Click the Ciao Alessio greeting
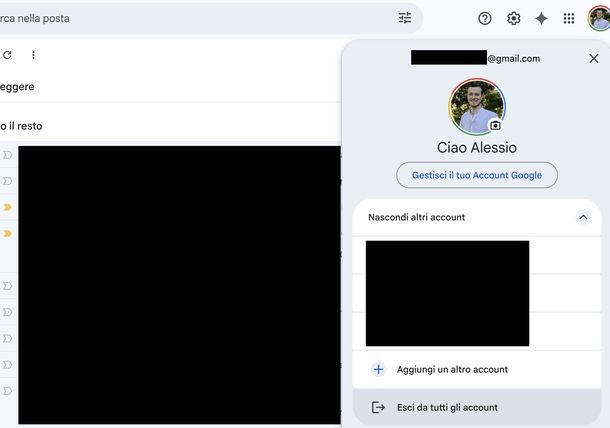This screenshot has width=610, height=428. [x=477, y=147]
